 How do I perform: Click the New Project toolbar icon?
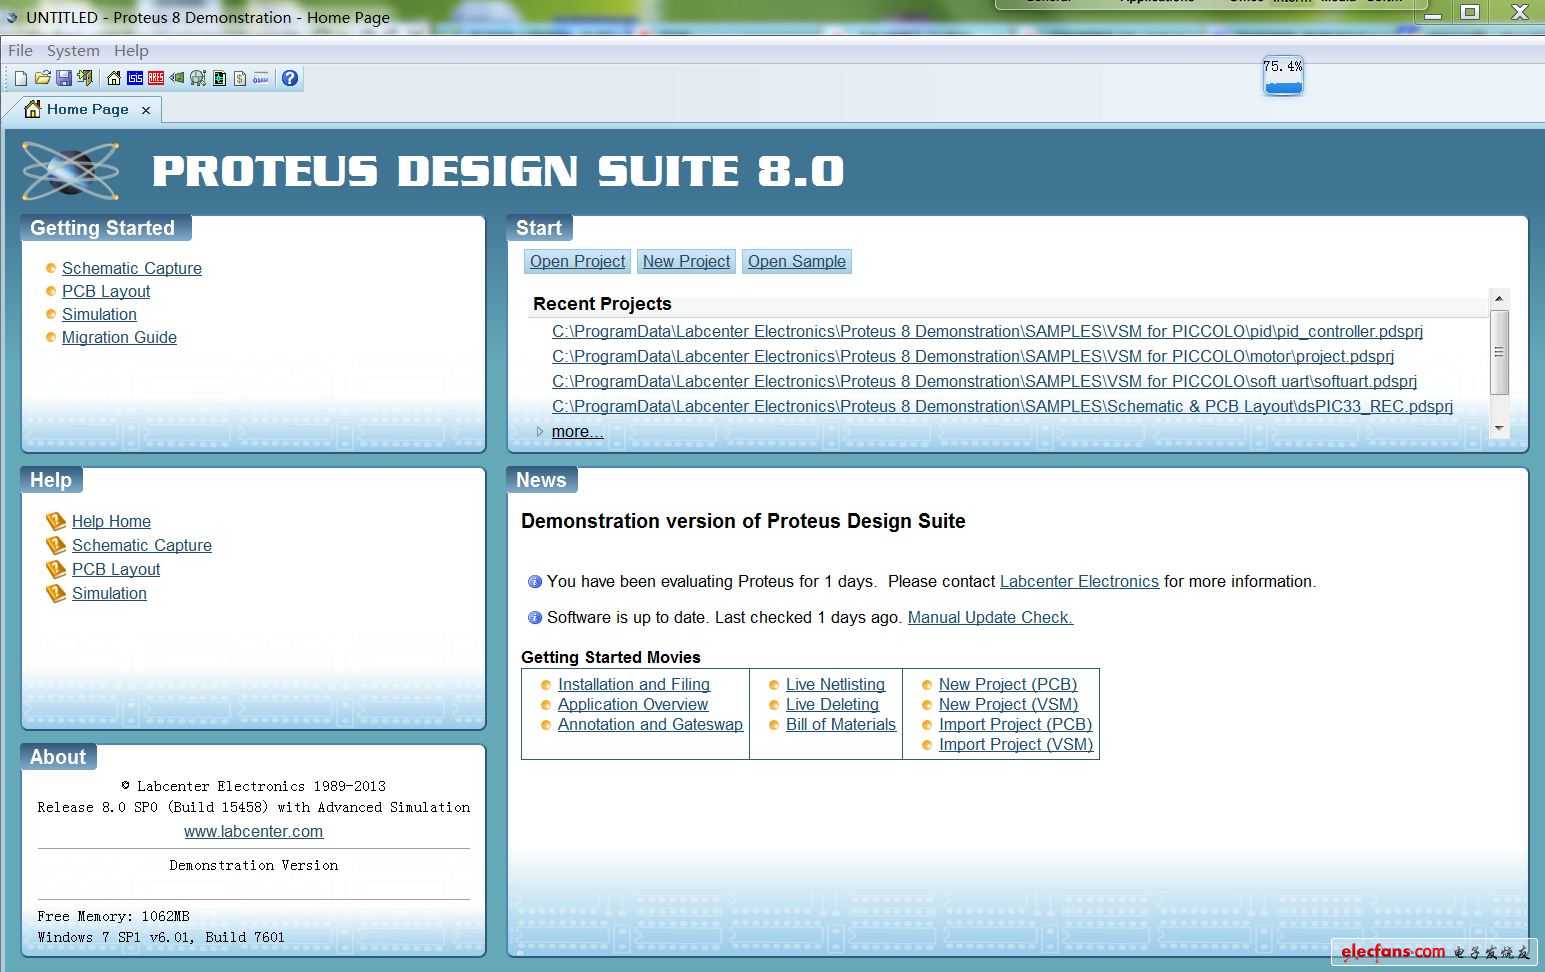tap(21, 78)
